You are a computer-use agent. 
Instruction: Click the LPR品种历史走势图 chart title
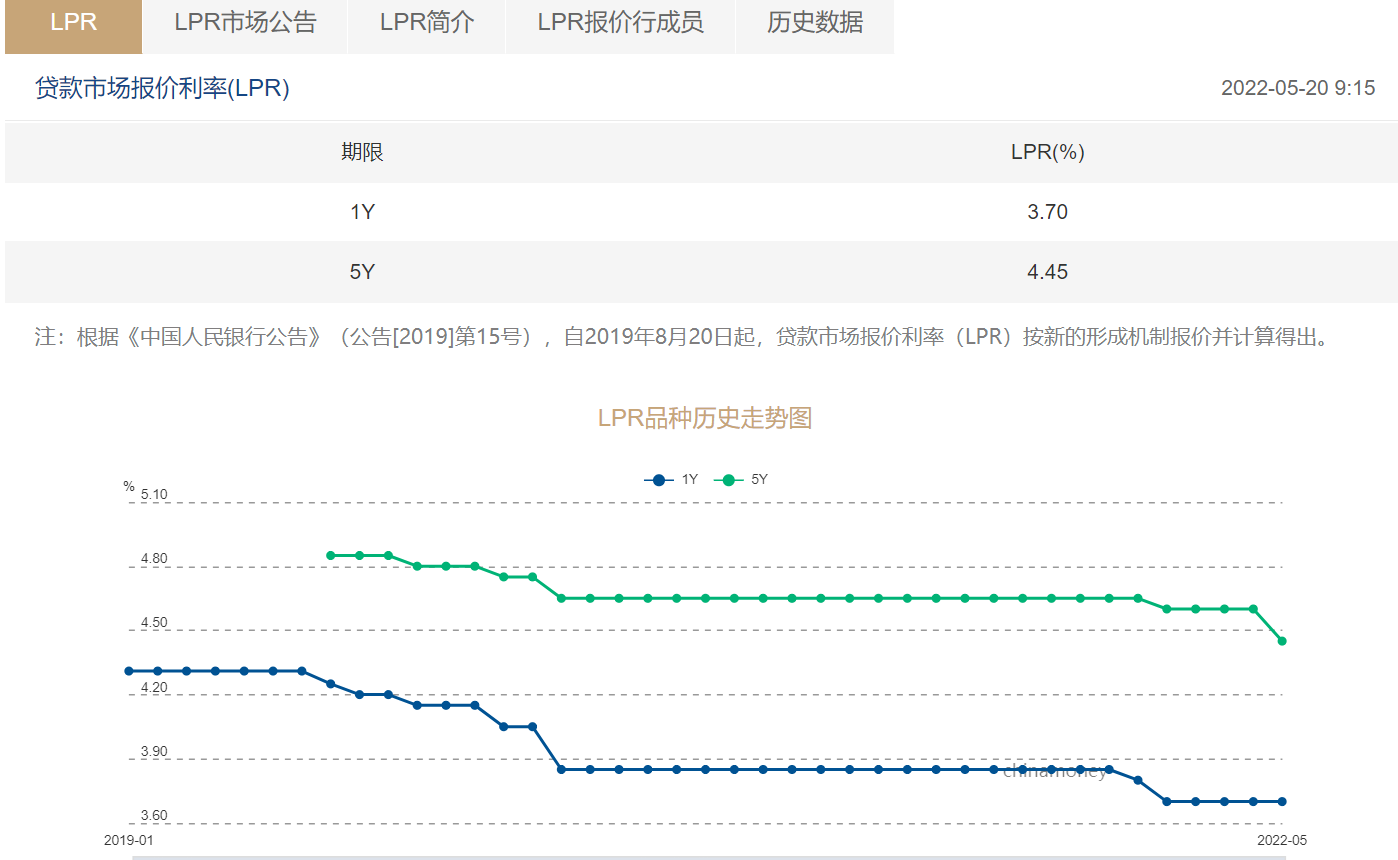704,418
